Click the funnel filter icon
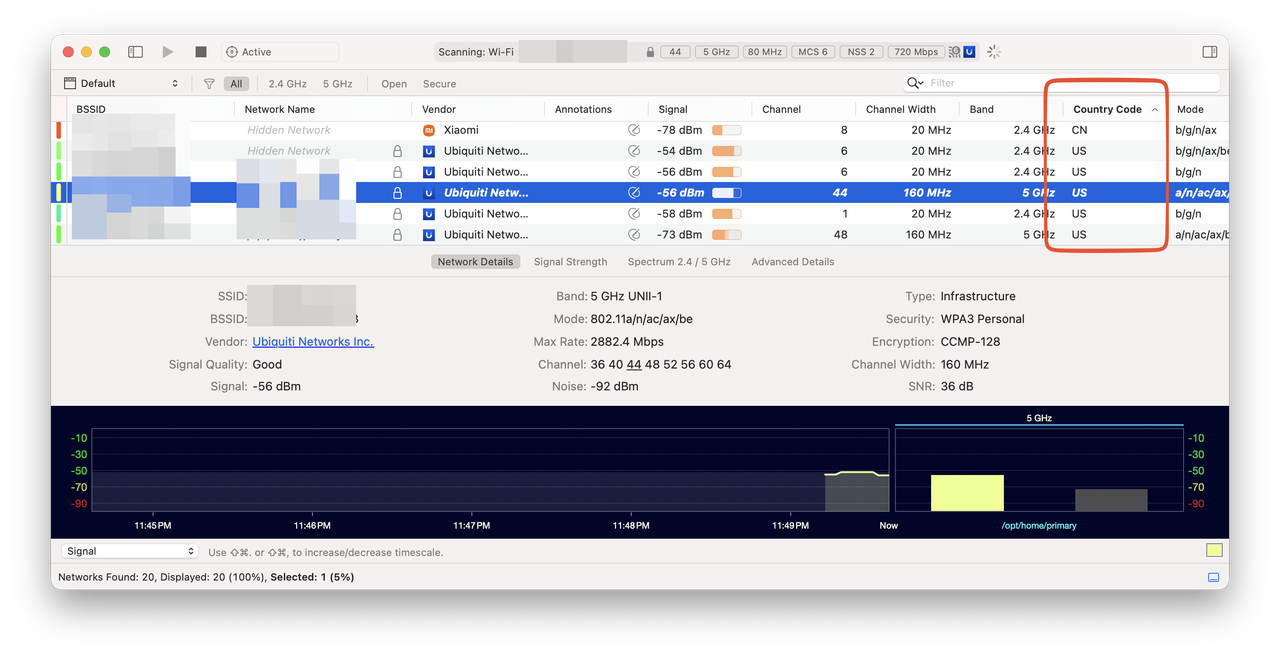 tap(209, 84)
